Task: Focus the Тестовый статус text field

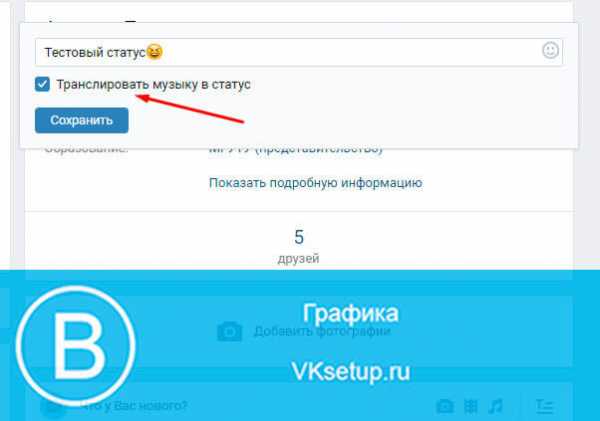Action: pos(299,52)
